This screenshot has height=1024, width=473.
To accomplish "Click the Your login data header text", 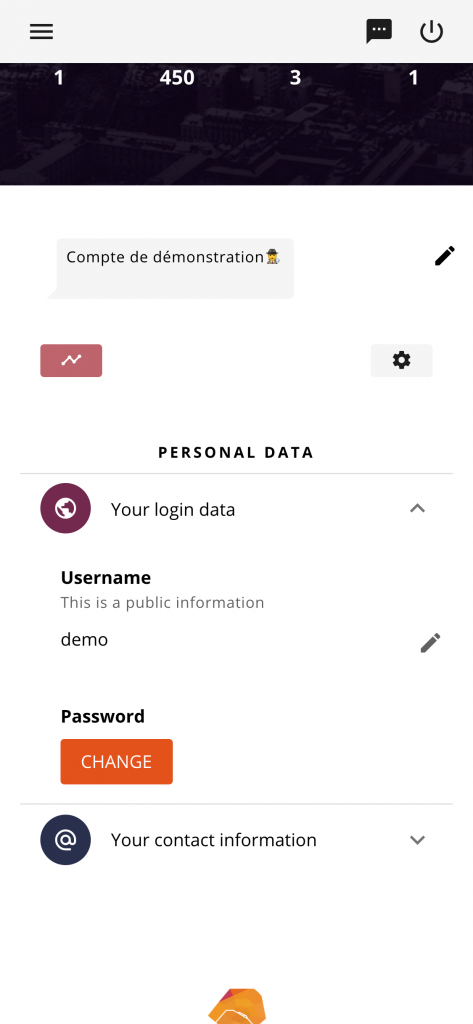I will tap(173, 509).
